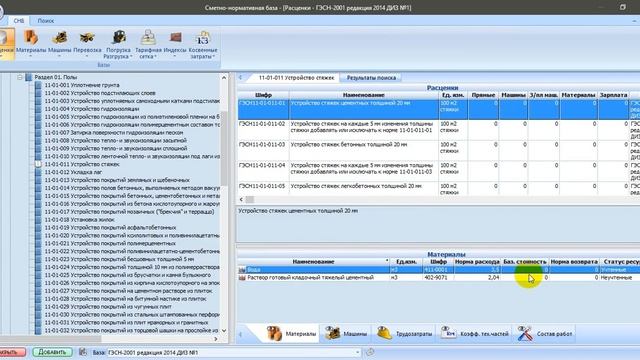640x360 pixels.
Task: Click the Расценки table scroll left arrow
Action: [x=241, y=200]
